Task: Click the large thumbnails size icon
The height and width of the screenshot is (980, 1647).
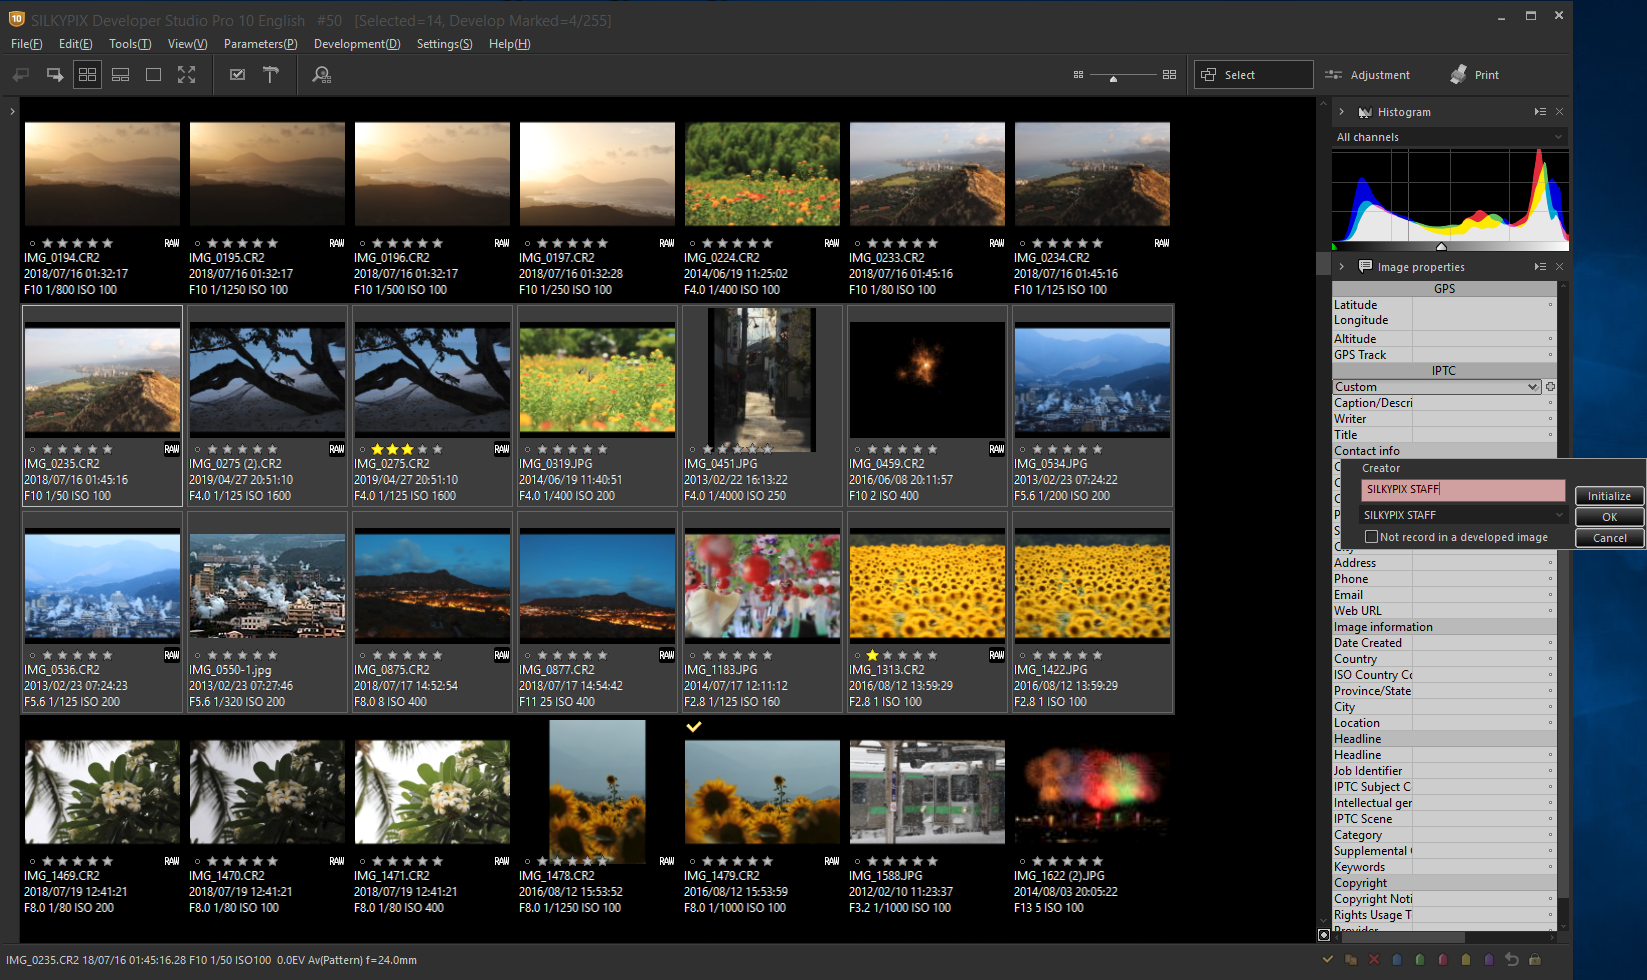Action: click(x=1169, y=75)
